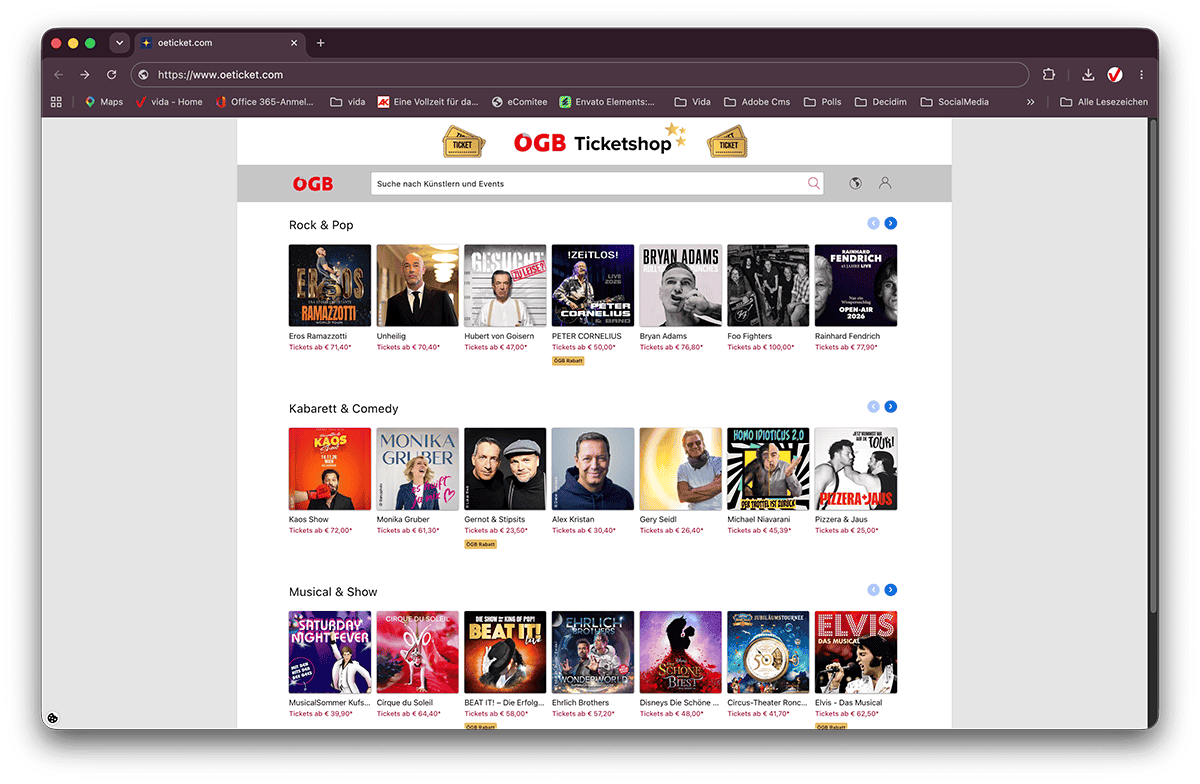Click the right ticket icon in banner

tap(728, 143)
